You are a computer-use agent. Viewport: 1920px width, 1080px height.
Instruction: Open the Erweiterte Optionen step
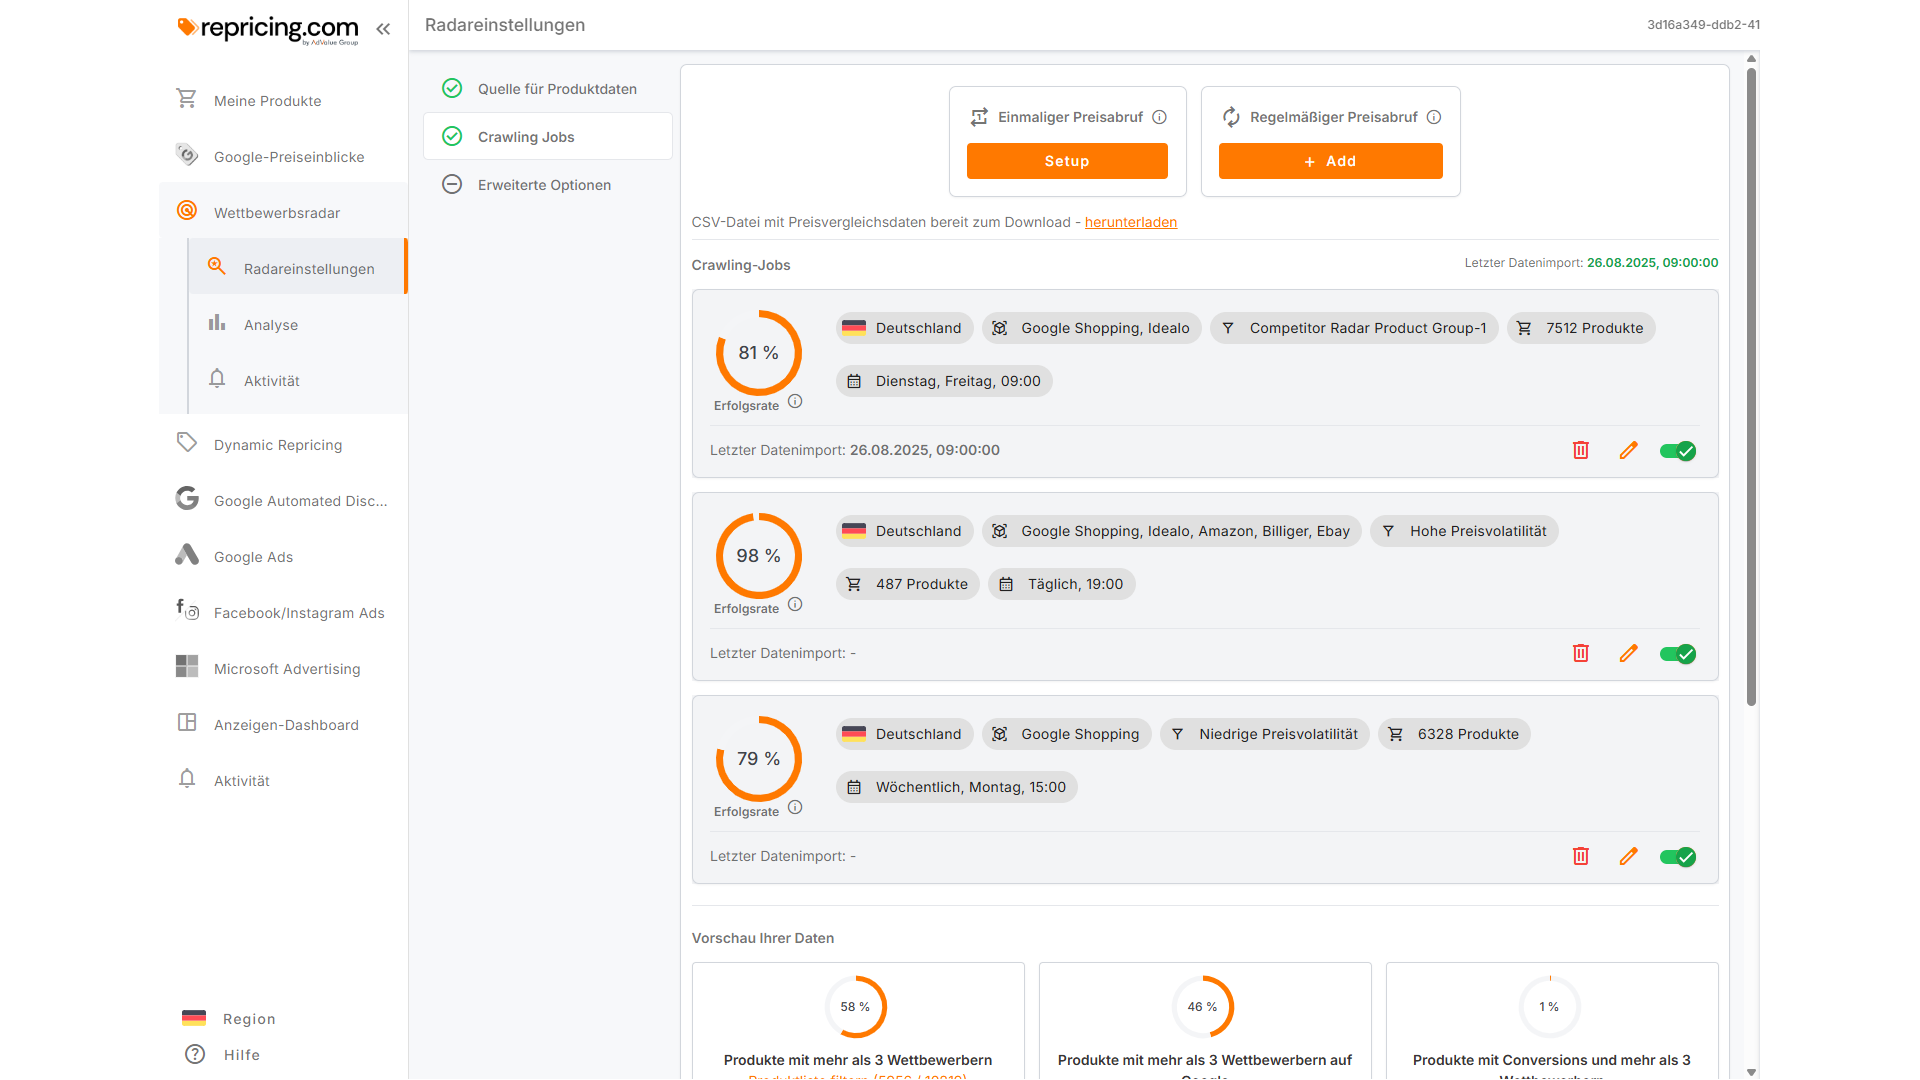point(548,185)
